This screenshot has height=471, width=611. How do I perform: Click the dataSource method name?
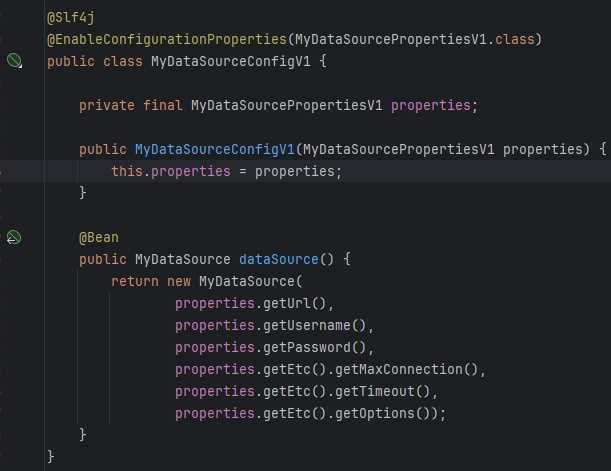[279, 259]
